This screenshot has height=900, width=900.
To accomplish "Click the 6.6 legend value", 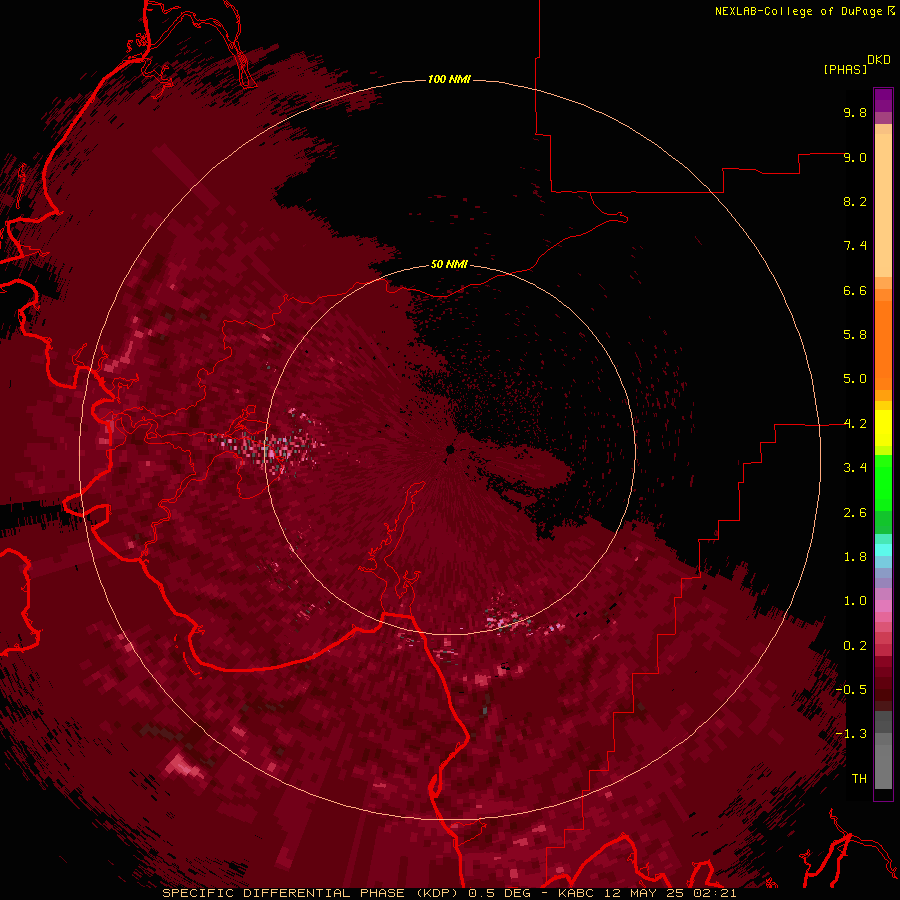I will point(855,290).
